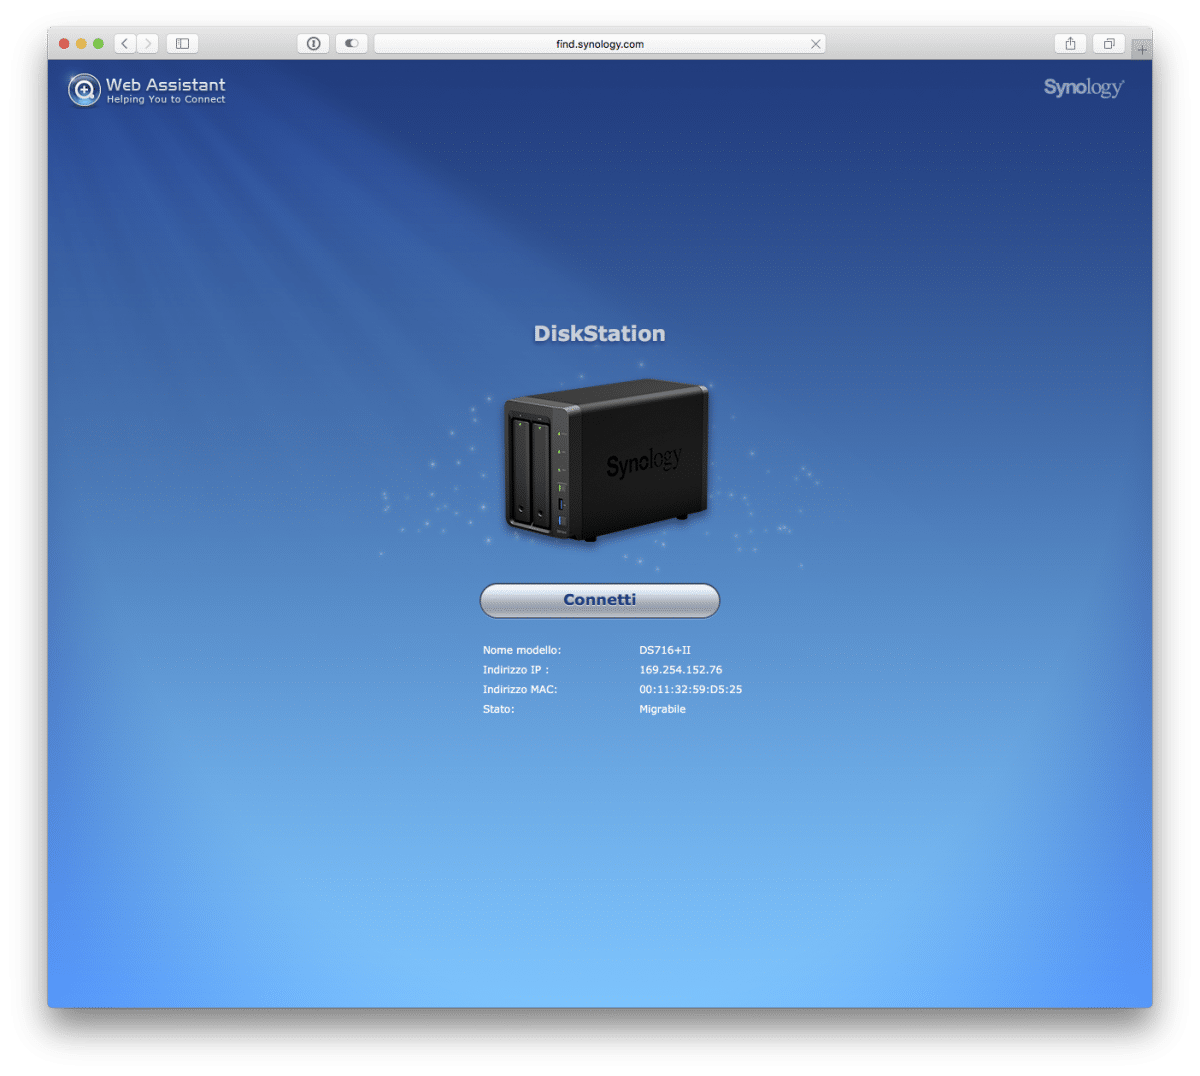This screenshot has height=1076, width=1200.
Task: Stop loading with the address bar X
Action: coord(815,44)
